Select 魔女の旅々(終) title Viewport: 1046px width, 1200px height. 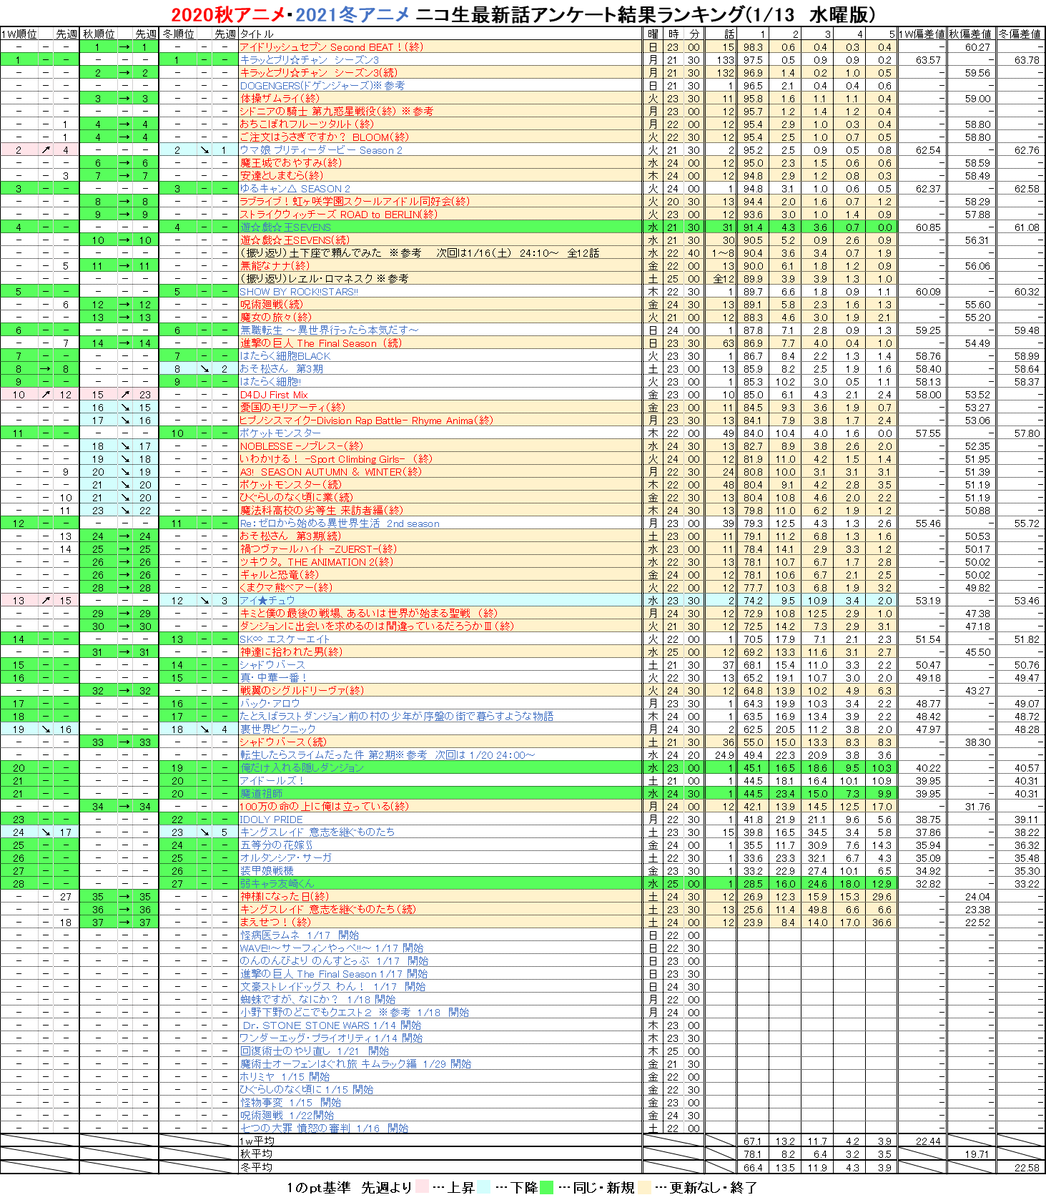[x=278, y=318]
